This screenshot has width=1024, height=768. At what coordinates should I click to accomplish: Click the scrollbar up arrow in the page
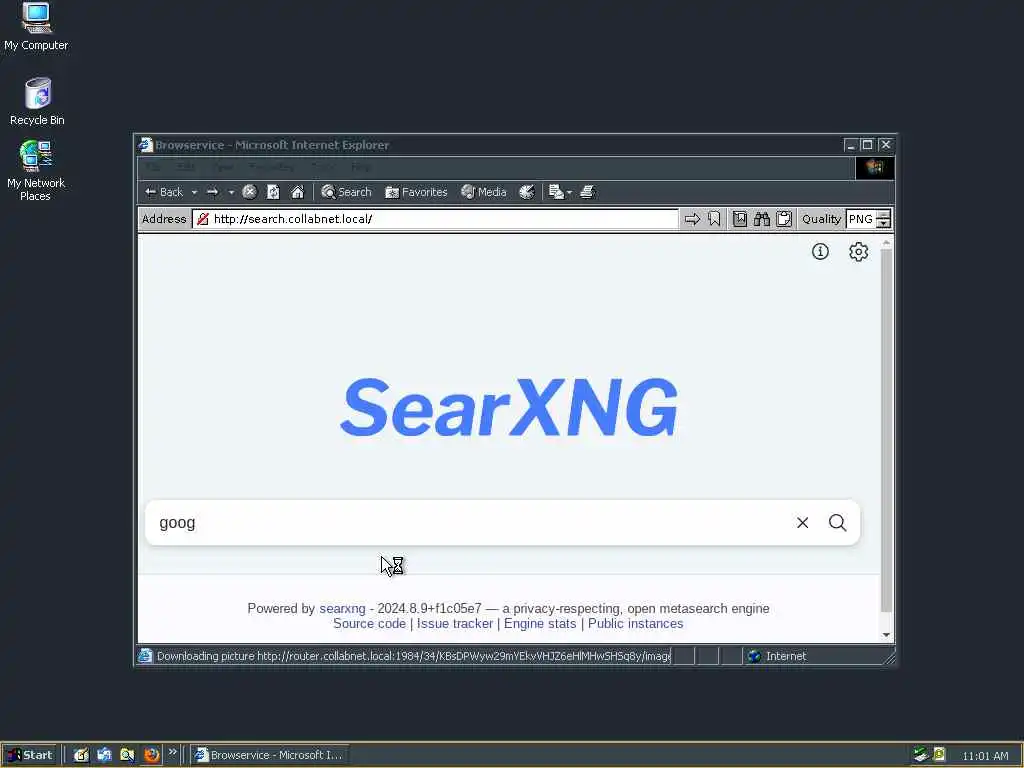click(x=886, y=242)
